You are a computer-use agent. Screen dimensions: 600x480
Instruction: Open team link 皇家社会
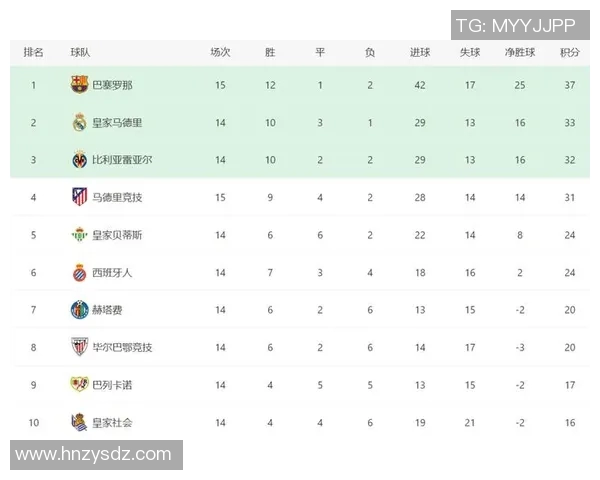(x=112, y=422)
